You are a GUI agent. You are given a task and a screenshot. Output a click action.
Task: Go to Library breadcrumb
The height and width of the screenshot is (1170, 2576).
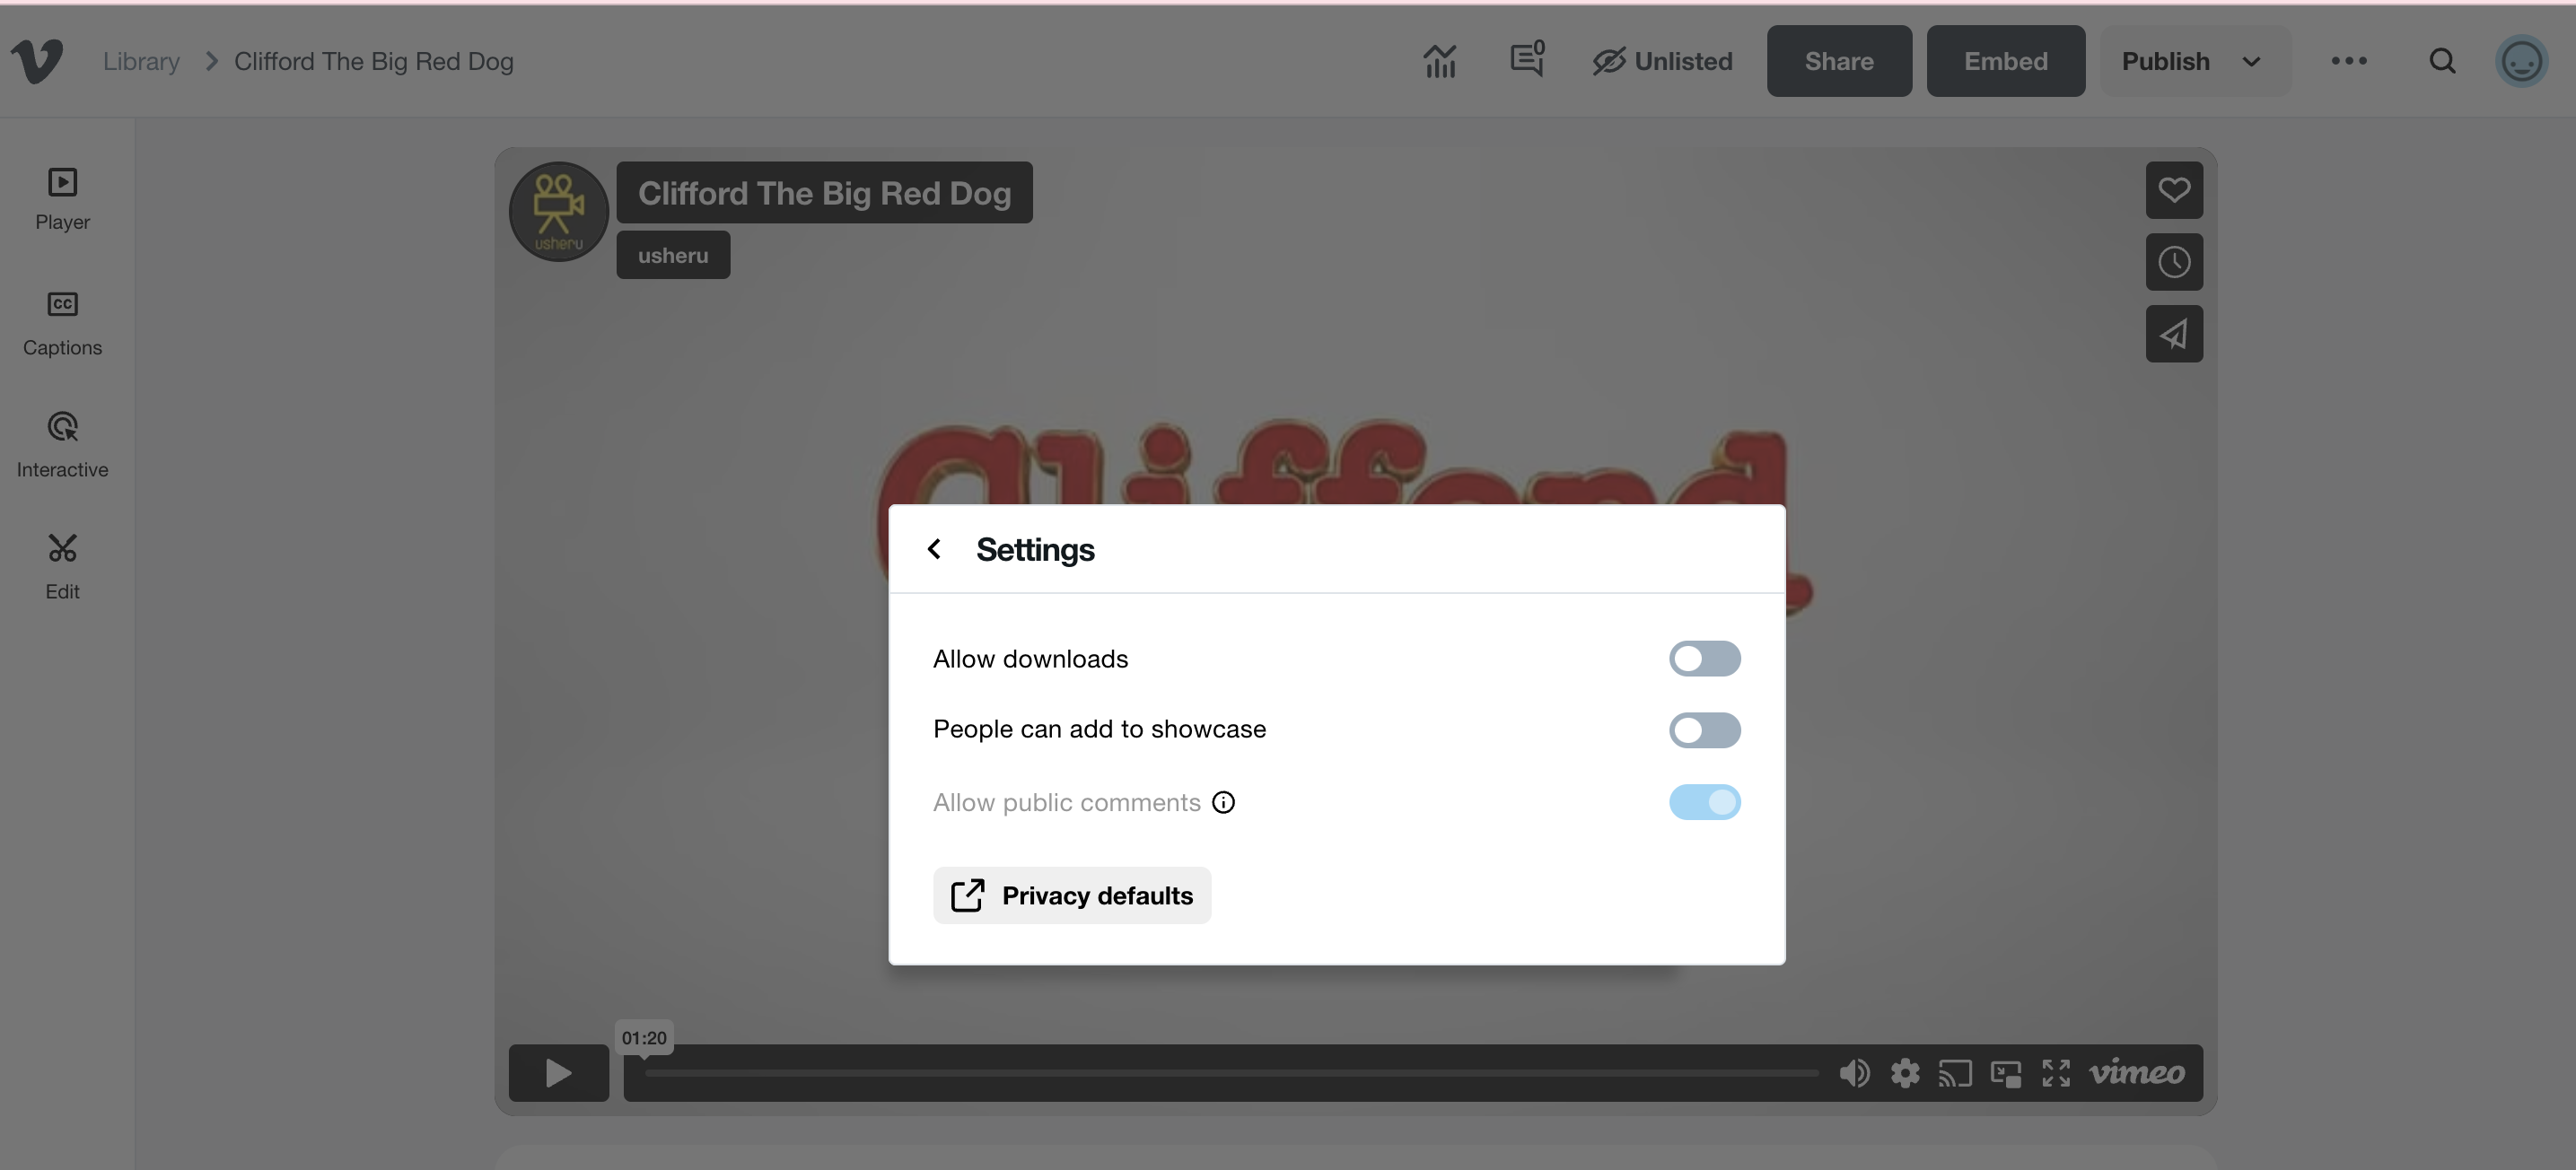[141, 61]
